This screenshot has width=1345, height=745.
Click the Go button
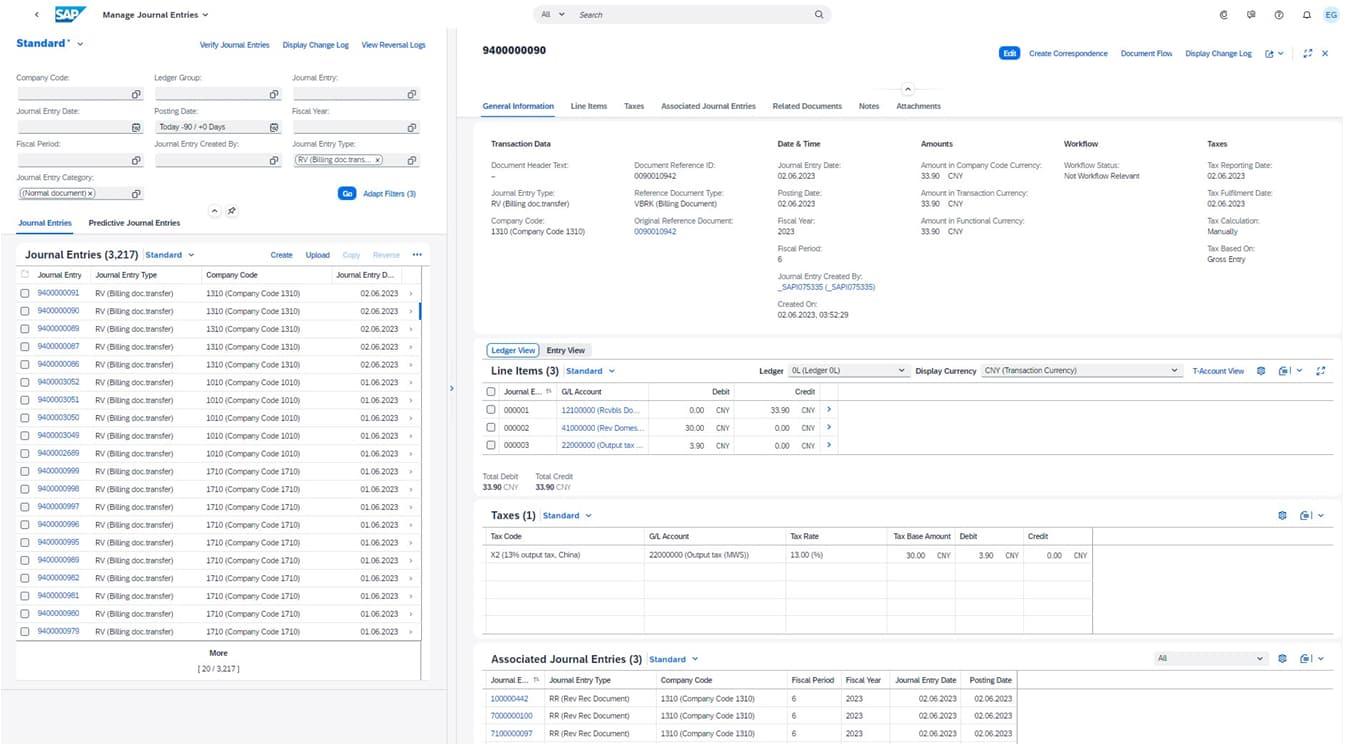(x=347, y=193)
